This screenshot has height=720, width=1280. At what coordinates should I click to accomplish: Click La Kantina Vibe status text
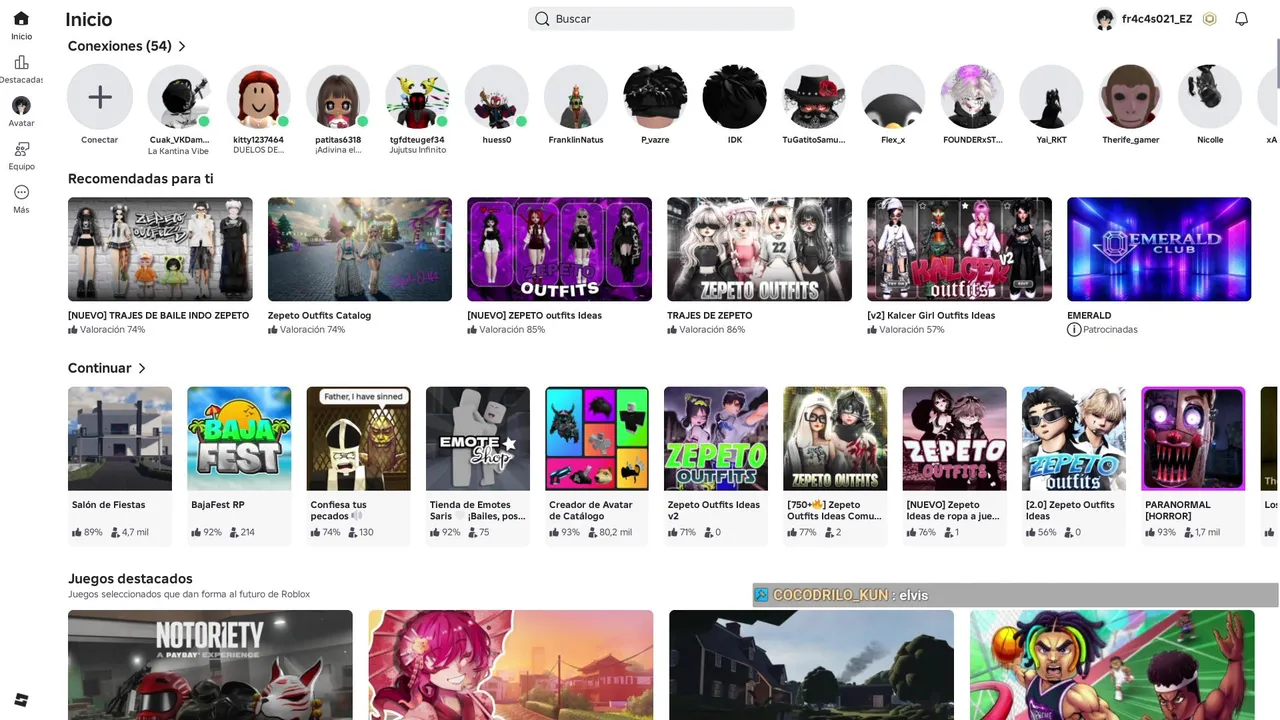coord(179,151)
